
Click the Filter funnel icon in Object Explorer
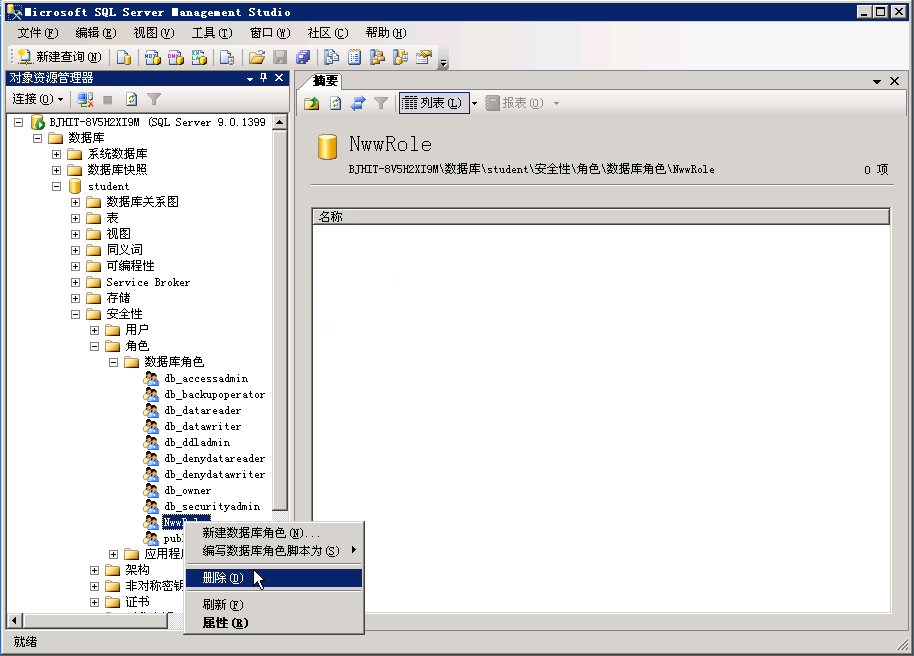154,100
